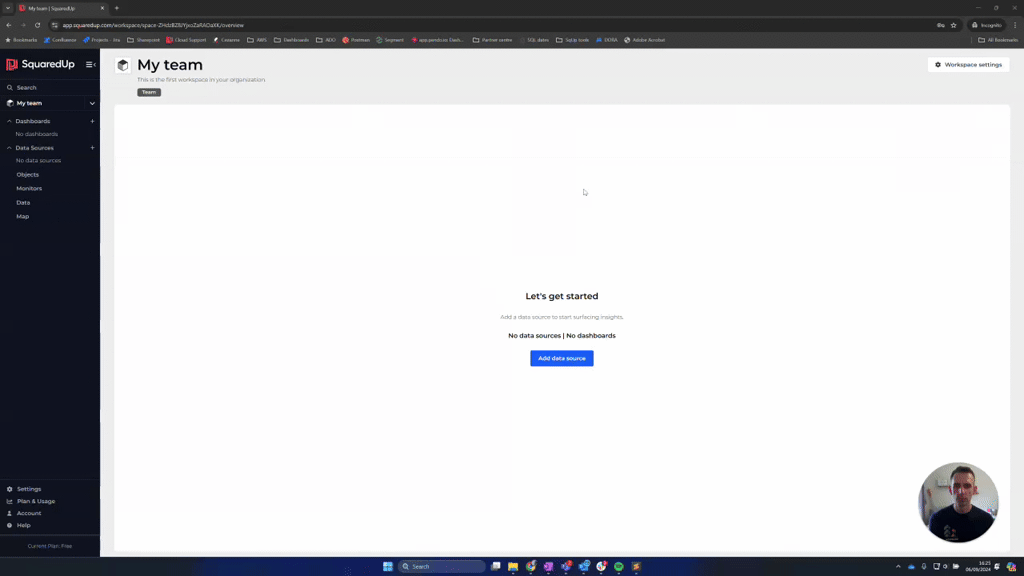Viewport: 1024px width, 576px height.
Task: Open File Explorer from the taskbar
Action: coord(513,567)
